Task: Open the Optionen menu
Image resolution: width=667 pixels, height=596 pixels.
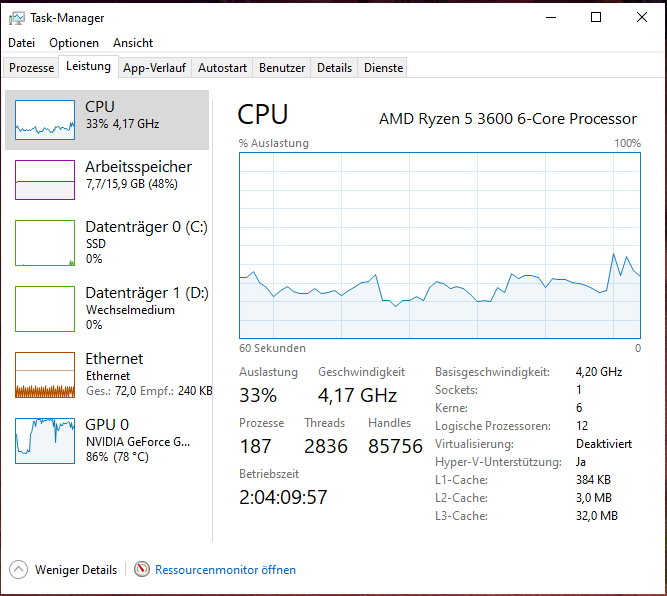Action: (x=74, y=43)
